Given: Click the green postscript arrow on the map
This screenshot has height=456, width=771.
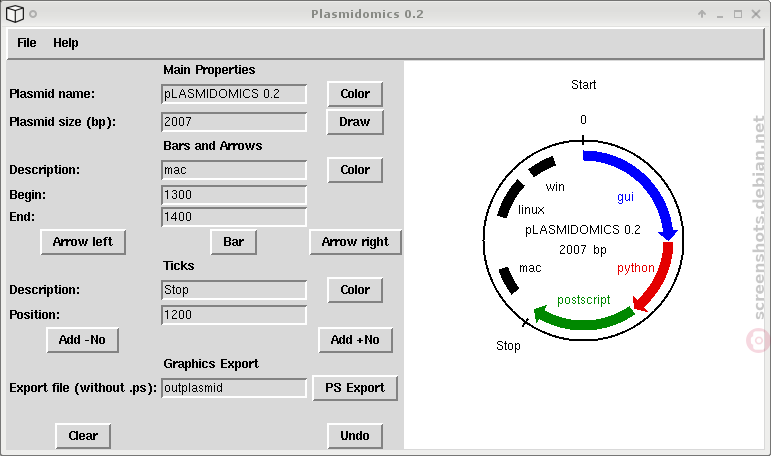Looking at the screenshot, I should pyautogui.click(x=583, y=320).
